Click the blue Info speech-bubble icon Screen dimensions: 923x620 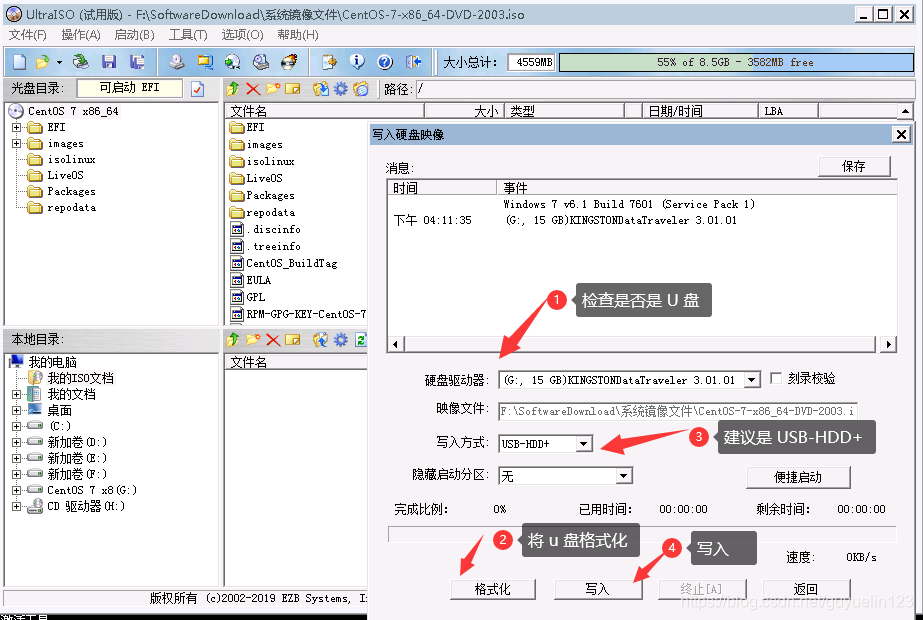357,62
